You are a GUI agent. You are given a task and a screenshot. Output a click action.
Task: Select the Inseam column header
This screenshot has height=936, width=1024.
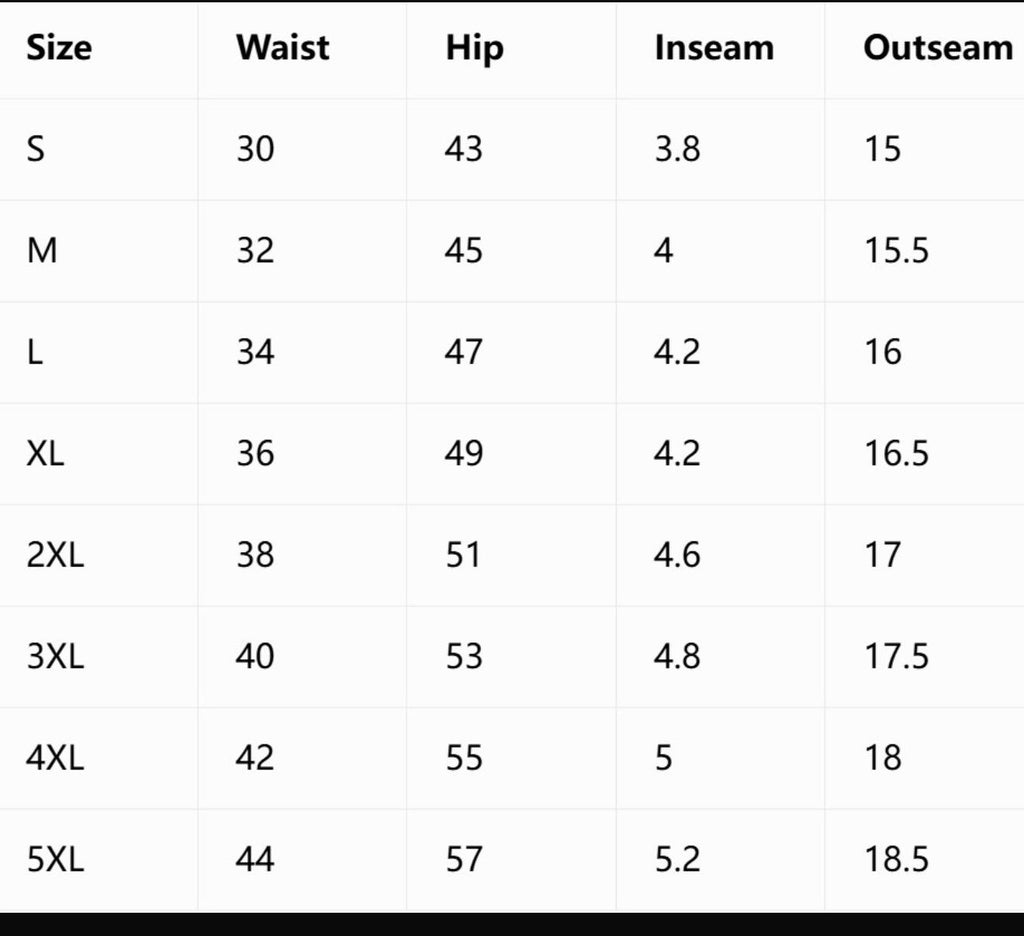pos(714,48)
